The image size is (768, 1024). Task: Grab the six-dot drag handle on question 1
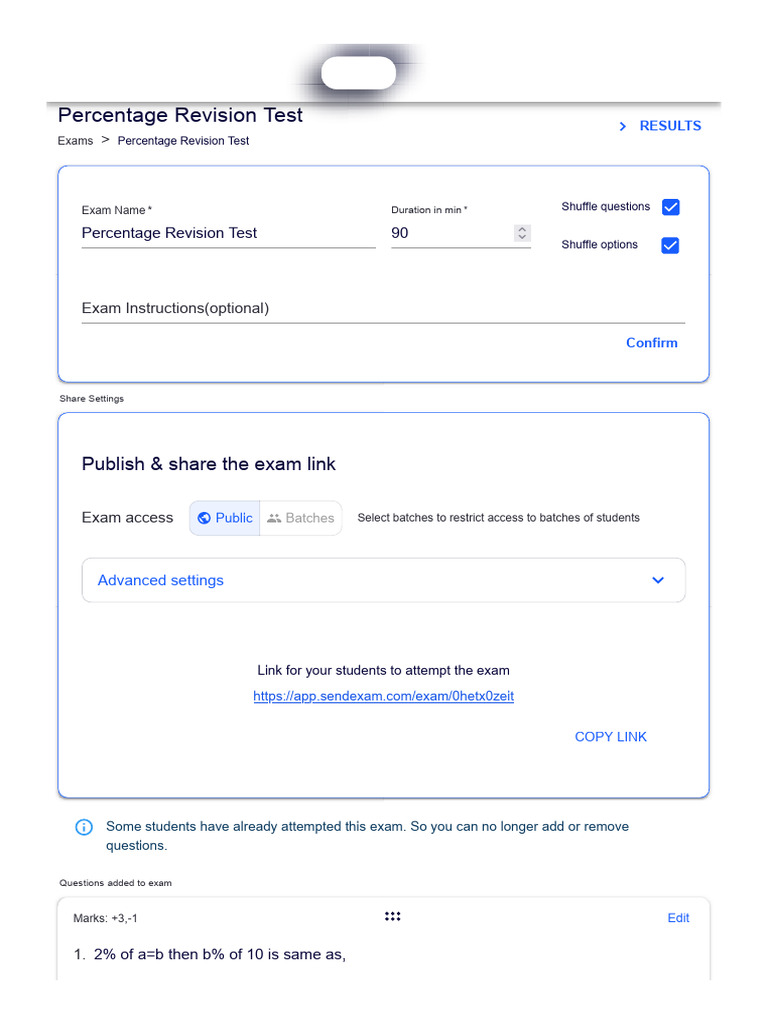coord(392,916)
